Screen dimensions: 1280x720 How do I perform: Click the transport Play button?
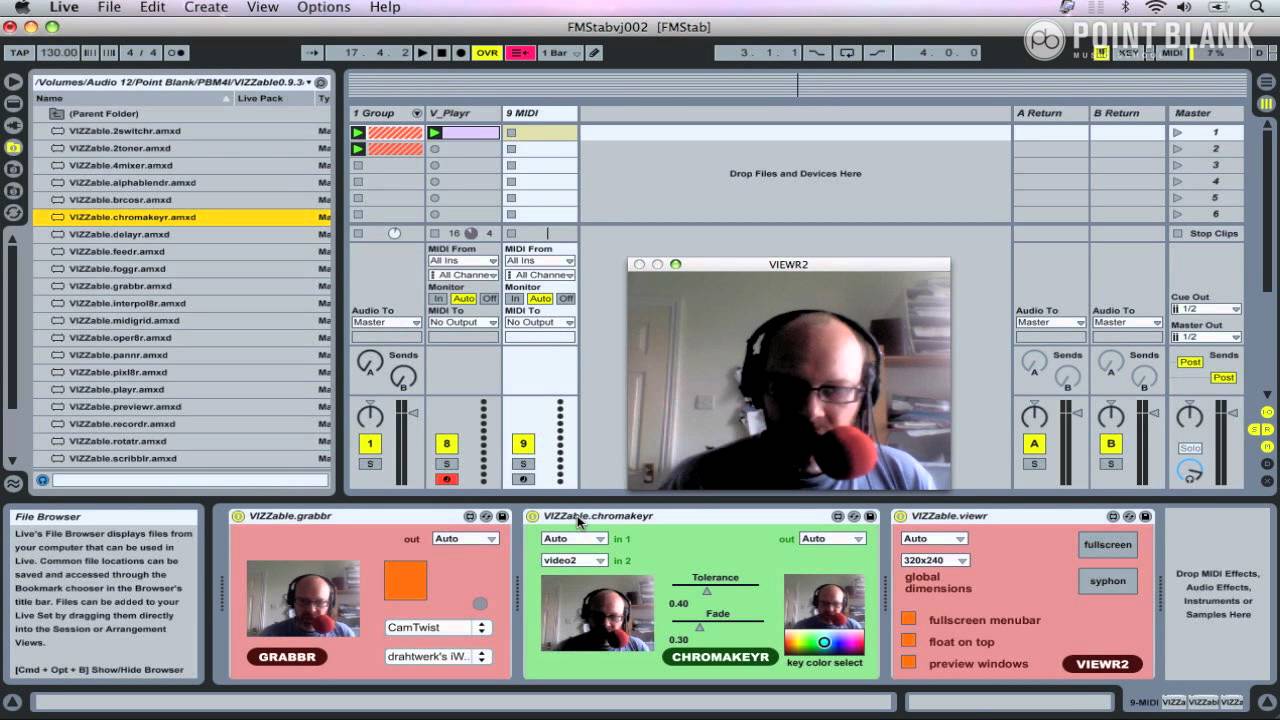[x=423, y=53]
